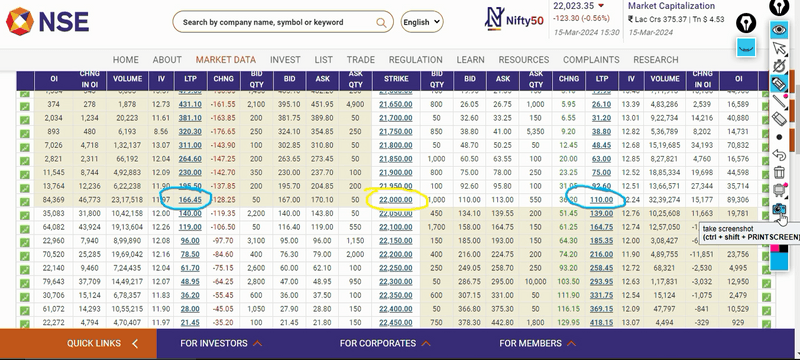Click the trash bin clear icon
Viewport: 800px width, 360px height.
click(x=779, y=172)
